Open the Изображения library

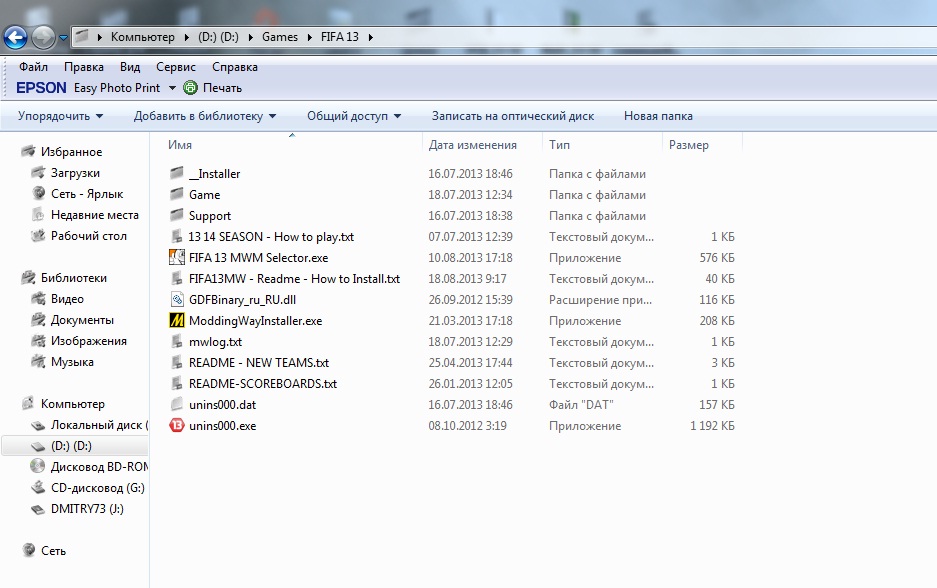pos(88,341)
